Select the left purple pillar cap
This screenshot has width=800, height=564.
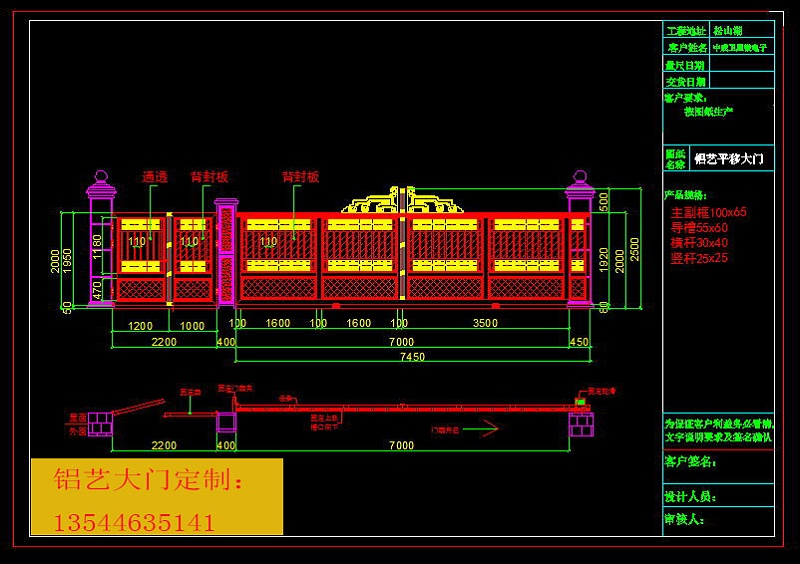(x=101, y=184)
